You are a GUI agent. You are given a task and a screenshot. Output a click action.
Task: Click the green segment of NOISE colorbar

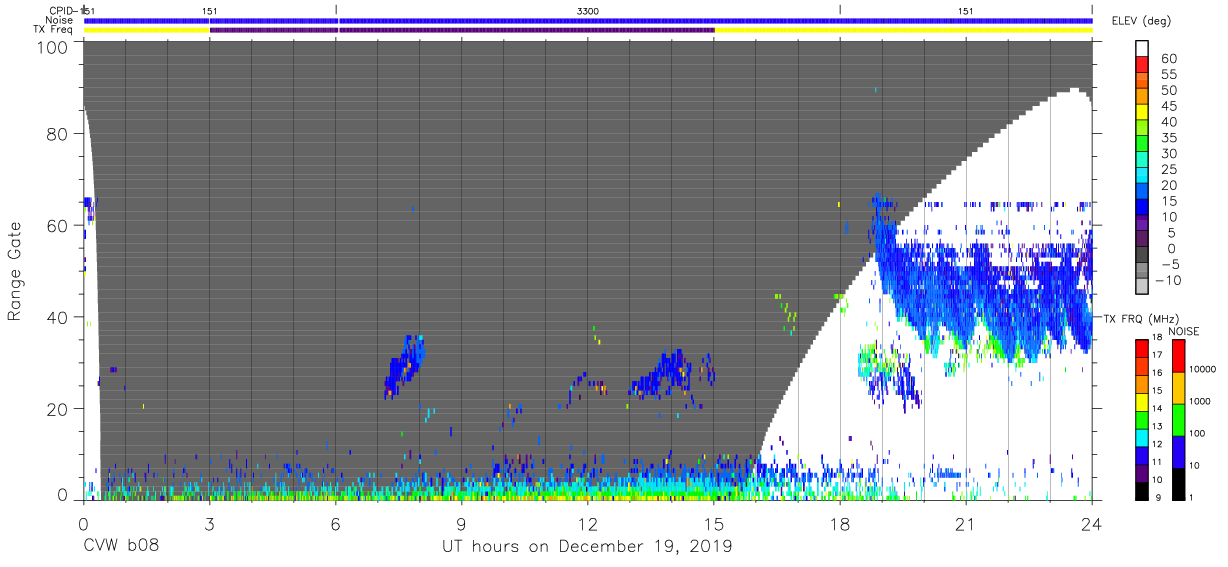[x=1178, y=420]
